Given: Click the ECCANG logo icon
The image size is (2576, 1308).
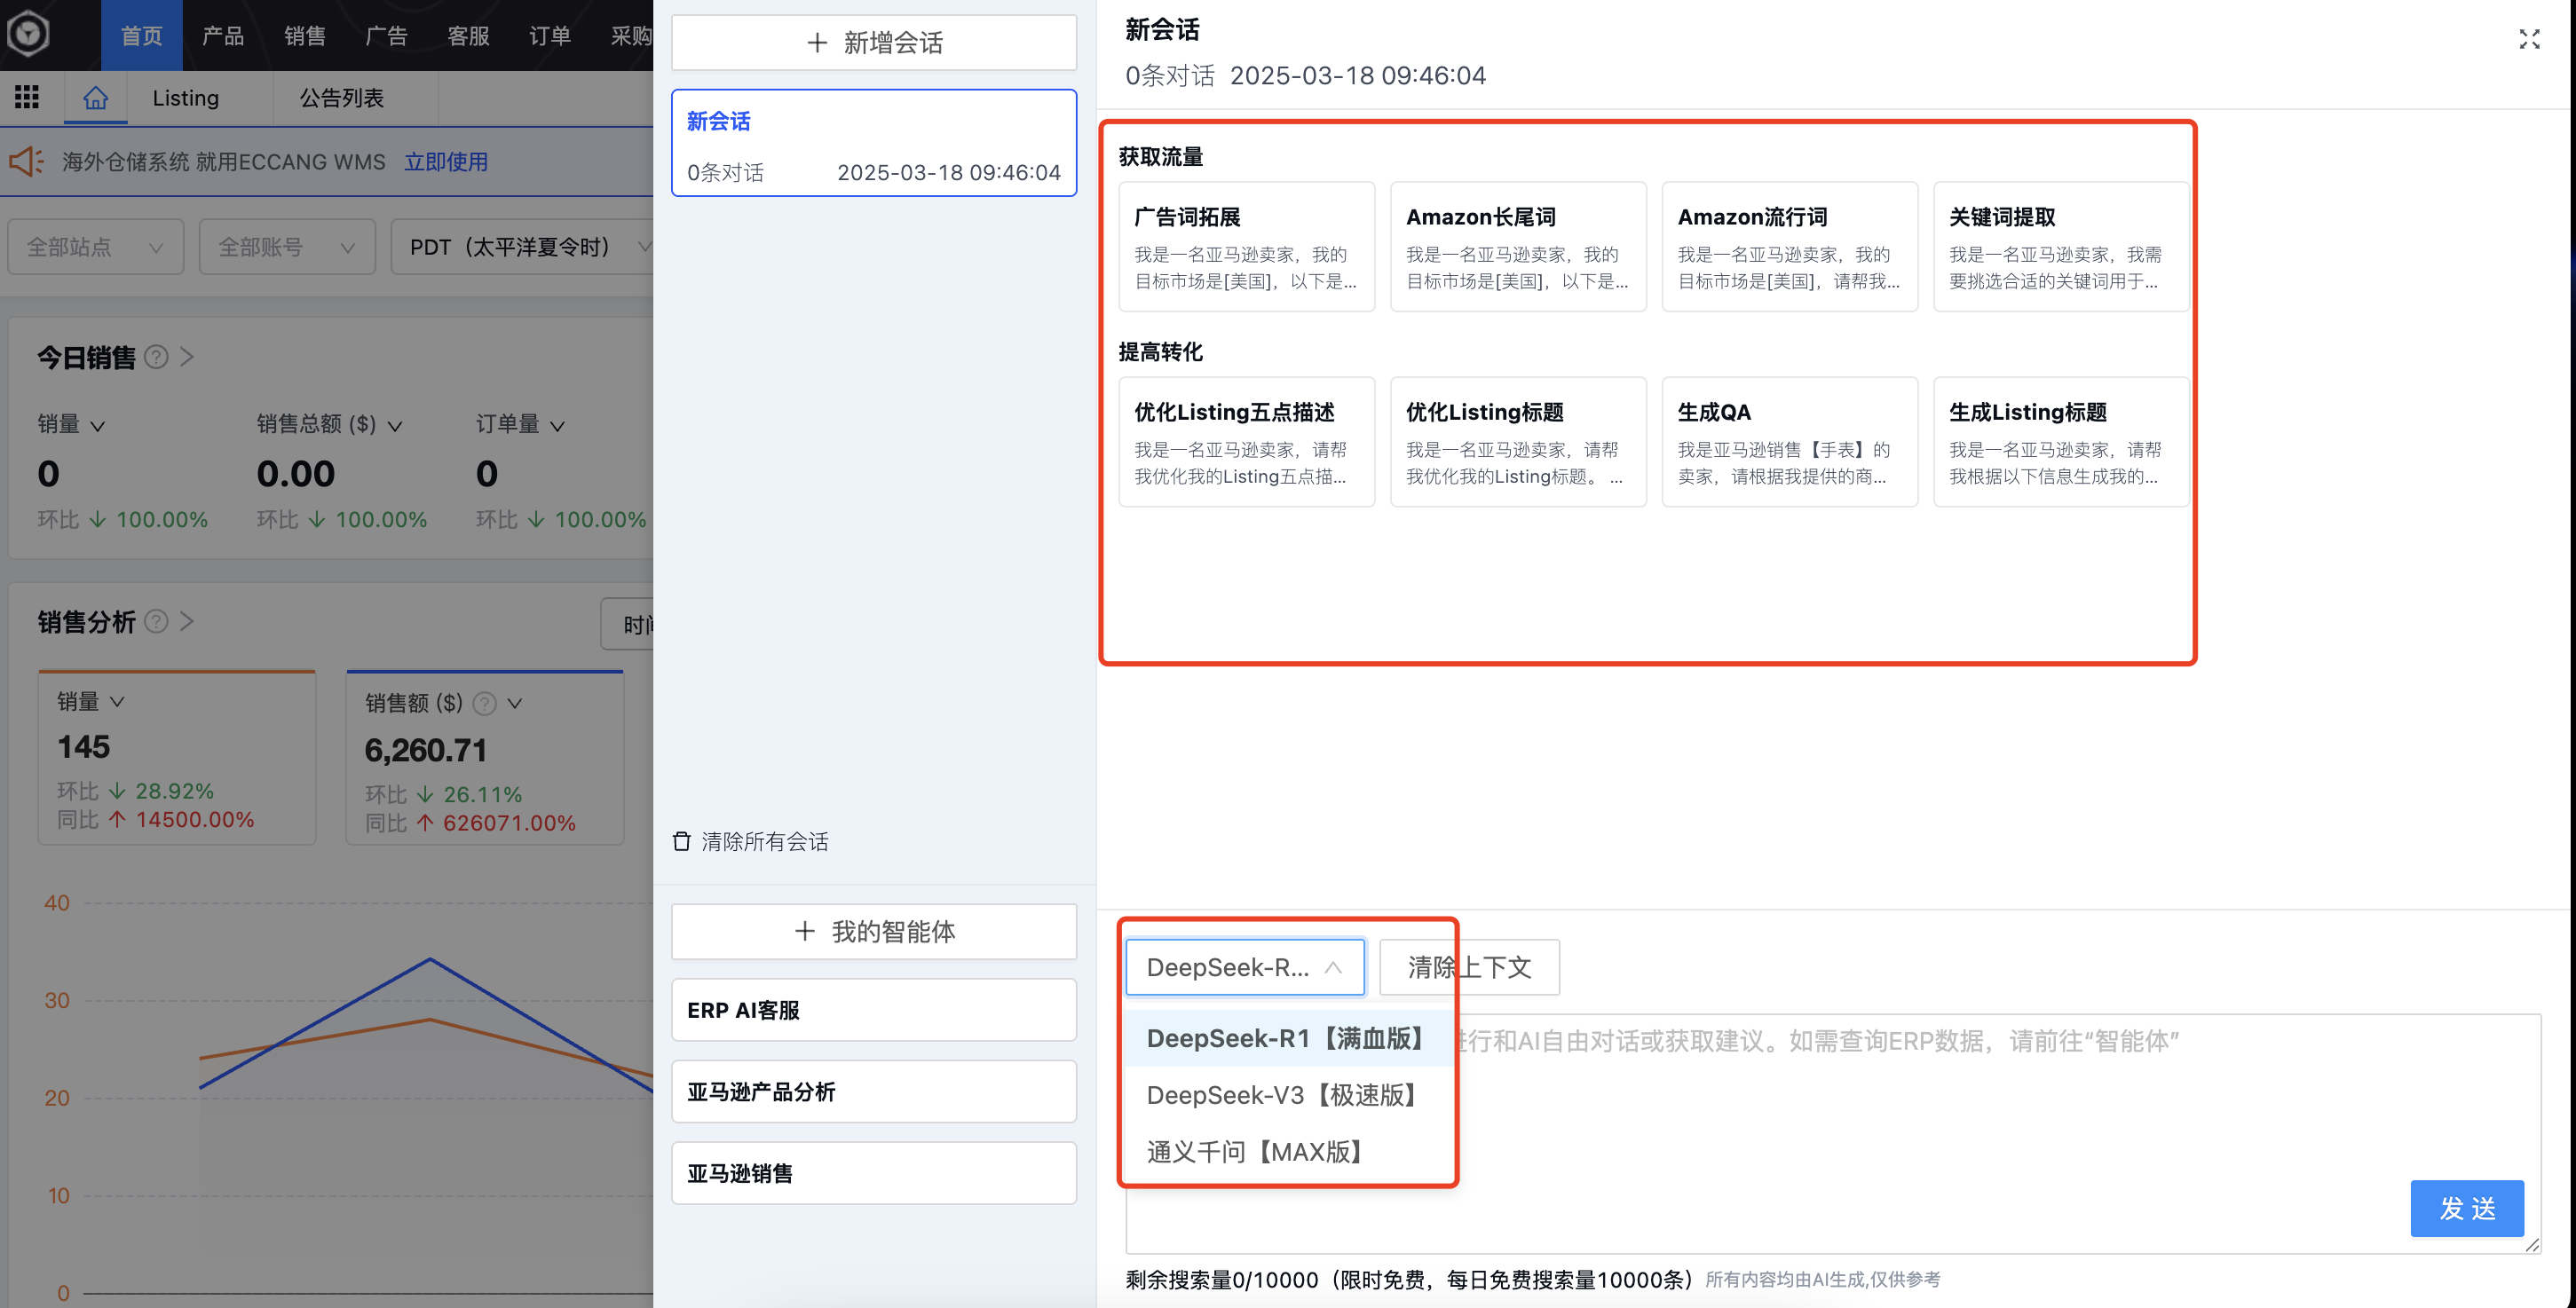Looking at the screenshot, I should click(x=29, y=34).
